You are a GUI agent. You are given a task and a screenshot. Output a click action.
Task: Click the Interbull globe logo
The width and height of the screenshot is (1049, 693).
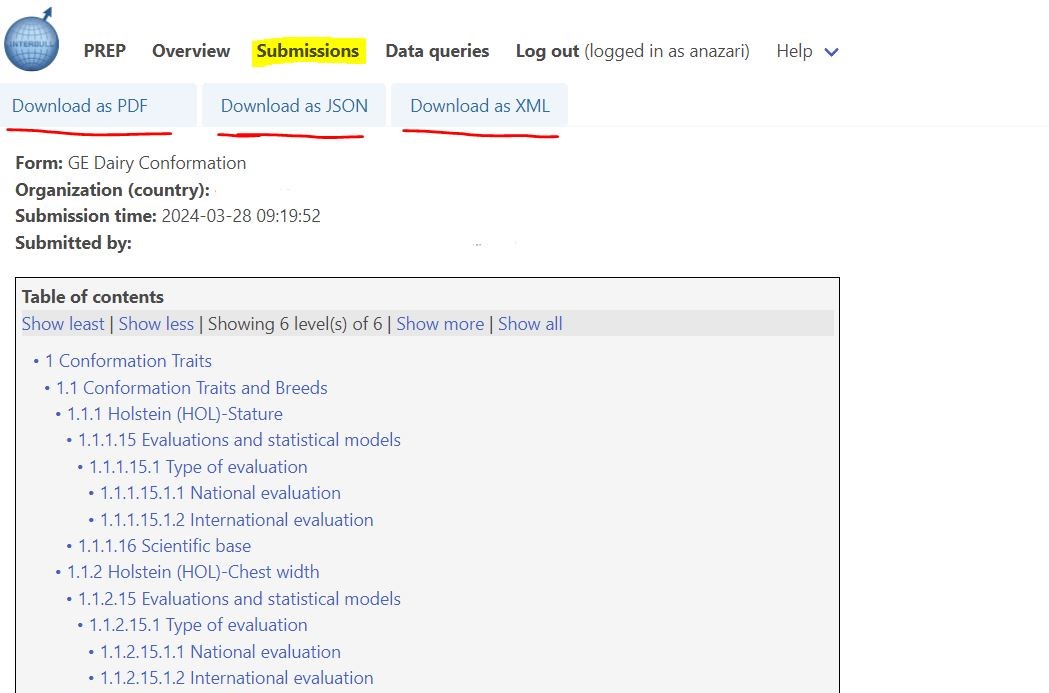click(x=31, y=40)
